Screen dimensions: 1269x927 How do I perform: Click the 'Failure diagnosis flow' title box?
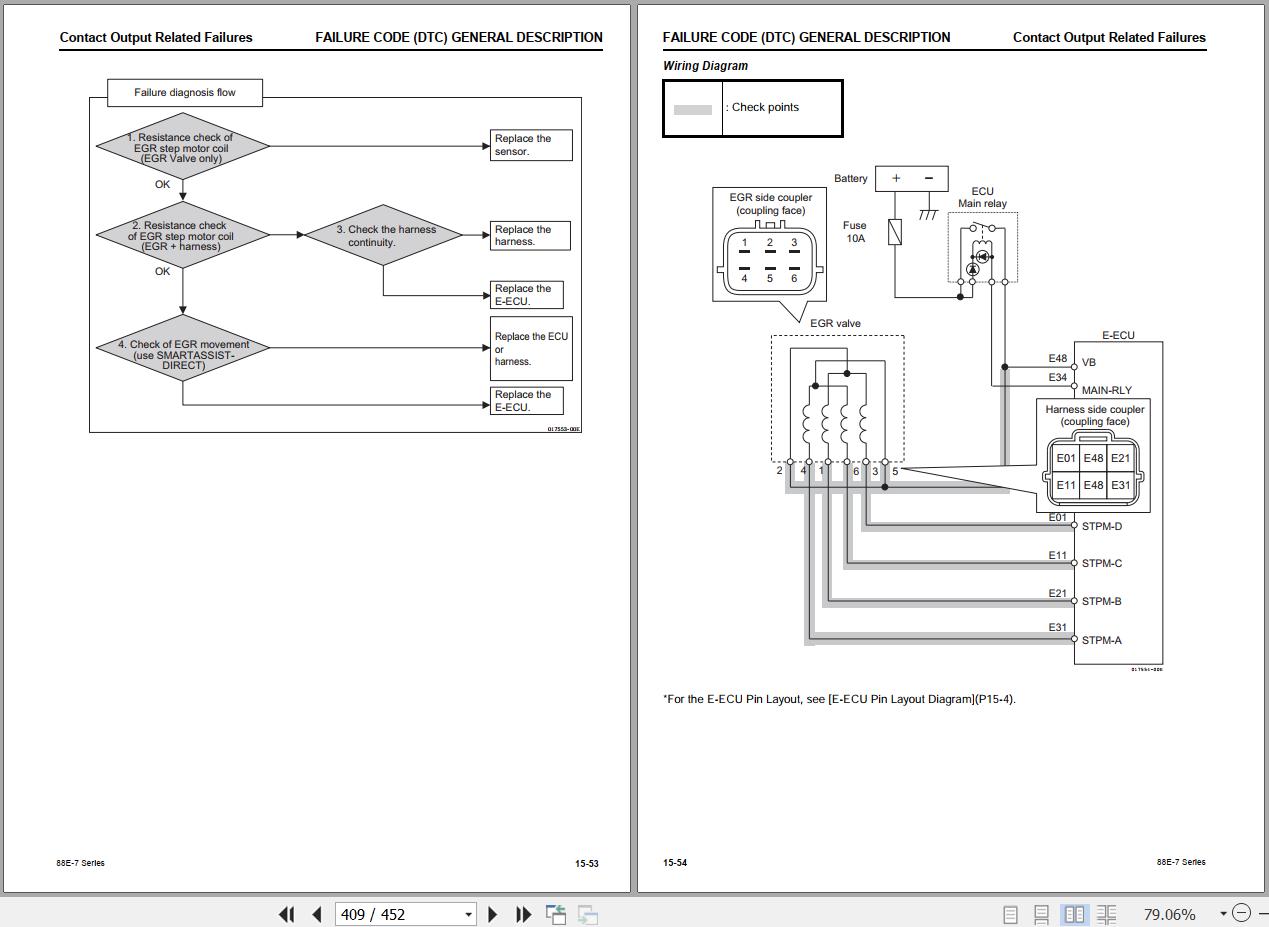[x=185, y=93]
